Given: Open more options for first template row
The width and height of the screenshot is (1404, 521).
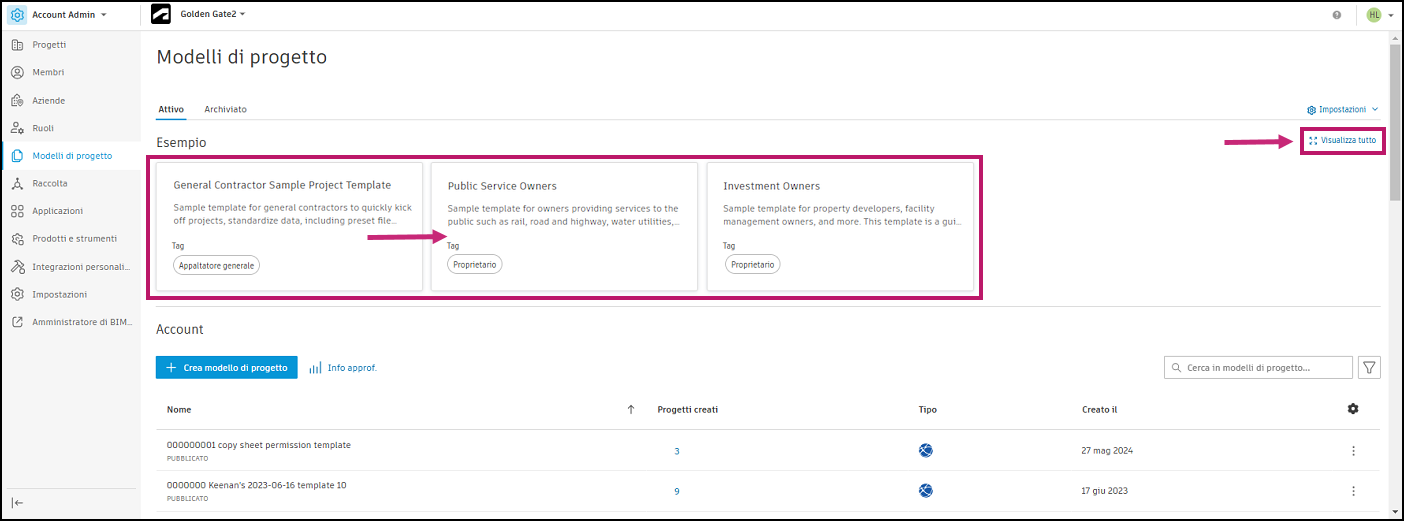Looking at the screenshot, I should coord(1353,451).
